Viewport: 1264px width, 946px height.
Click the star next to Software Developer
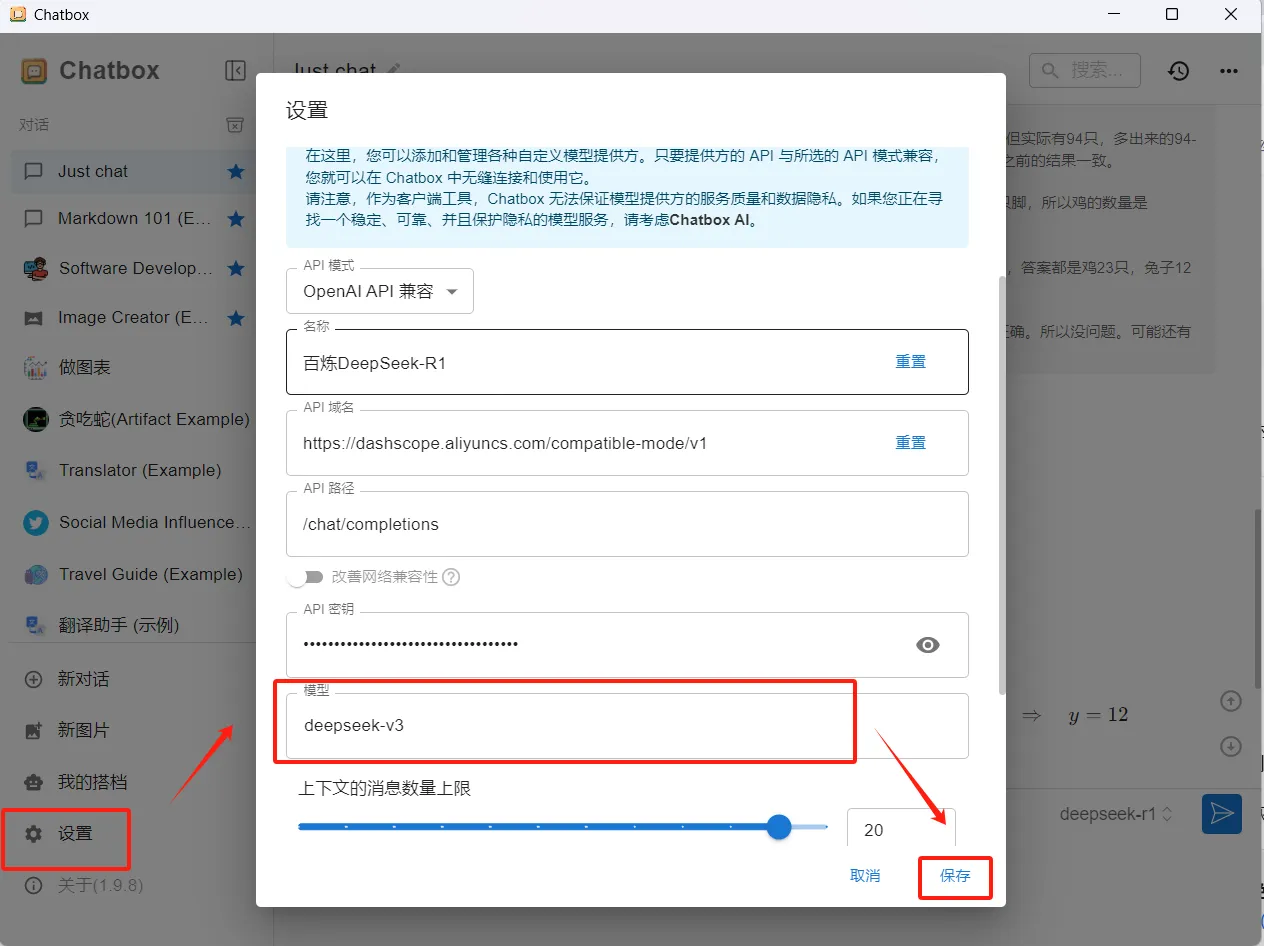[x=236, y=268]
